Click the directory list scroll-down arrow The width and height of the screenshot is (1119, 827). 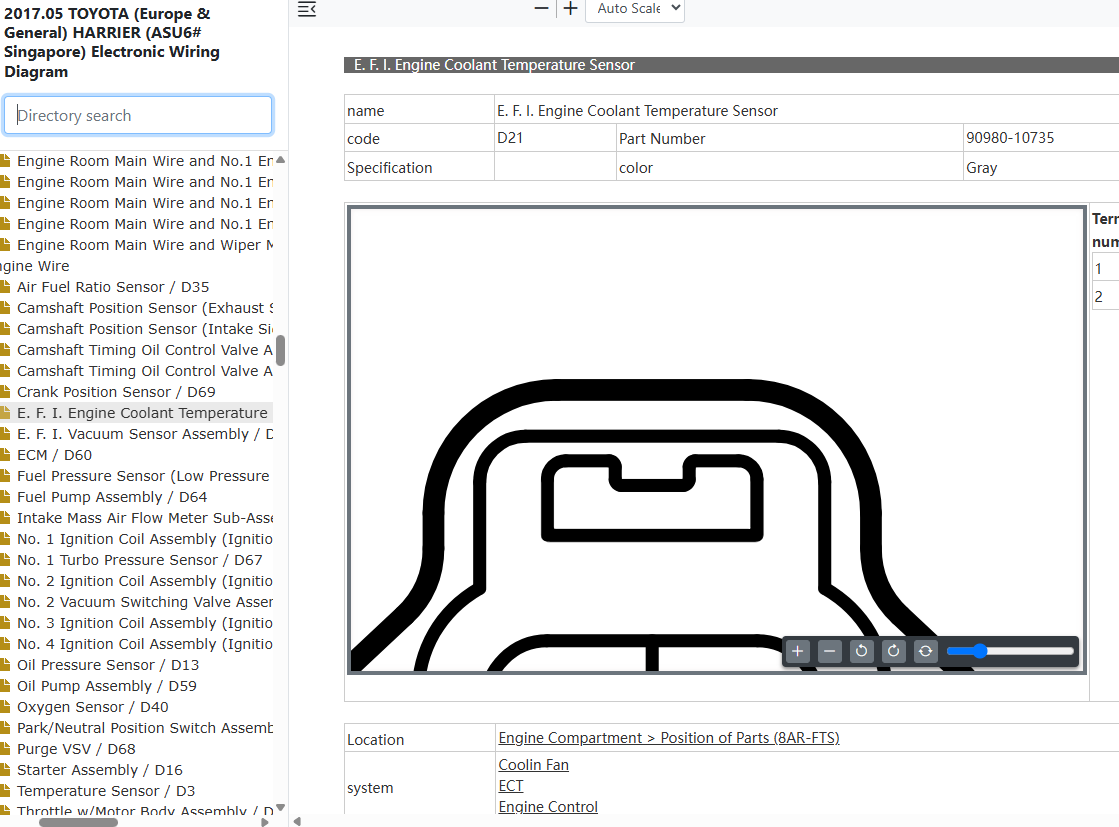(x=280, y=807)
